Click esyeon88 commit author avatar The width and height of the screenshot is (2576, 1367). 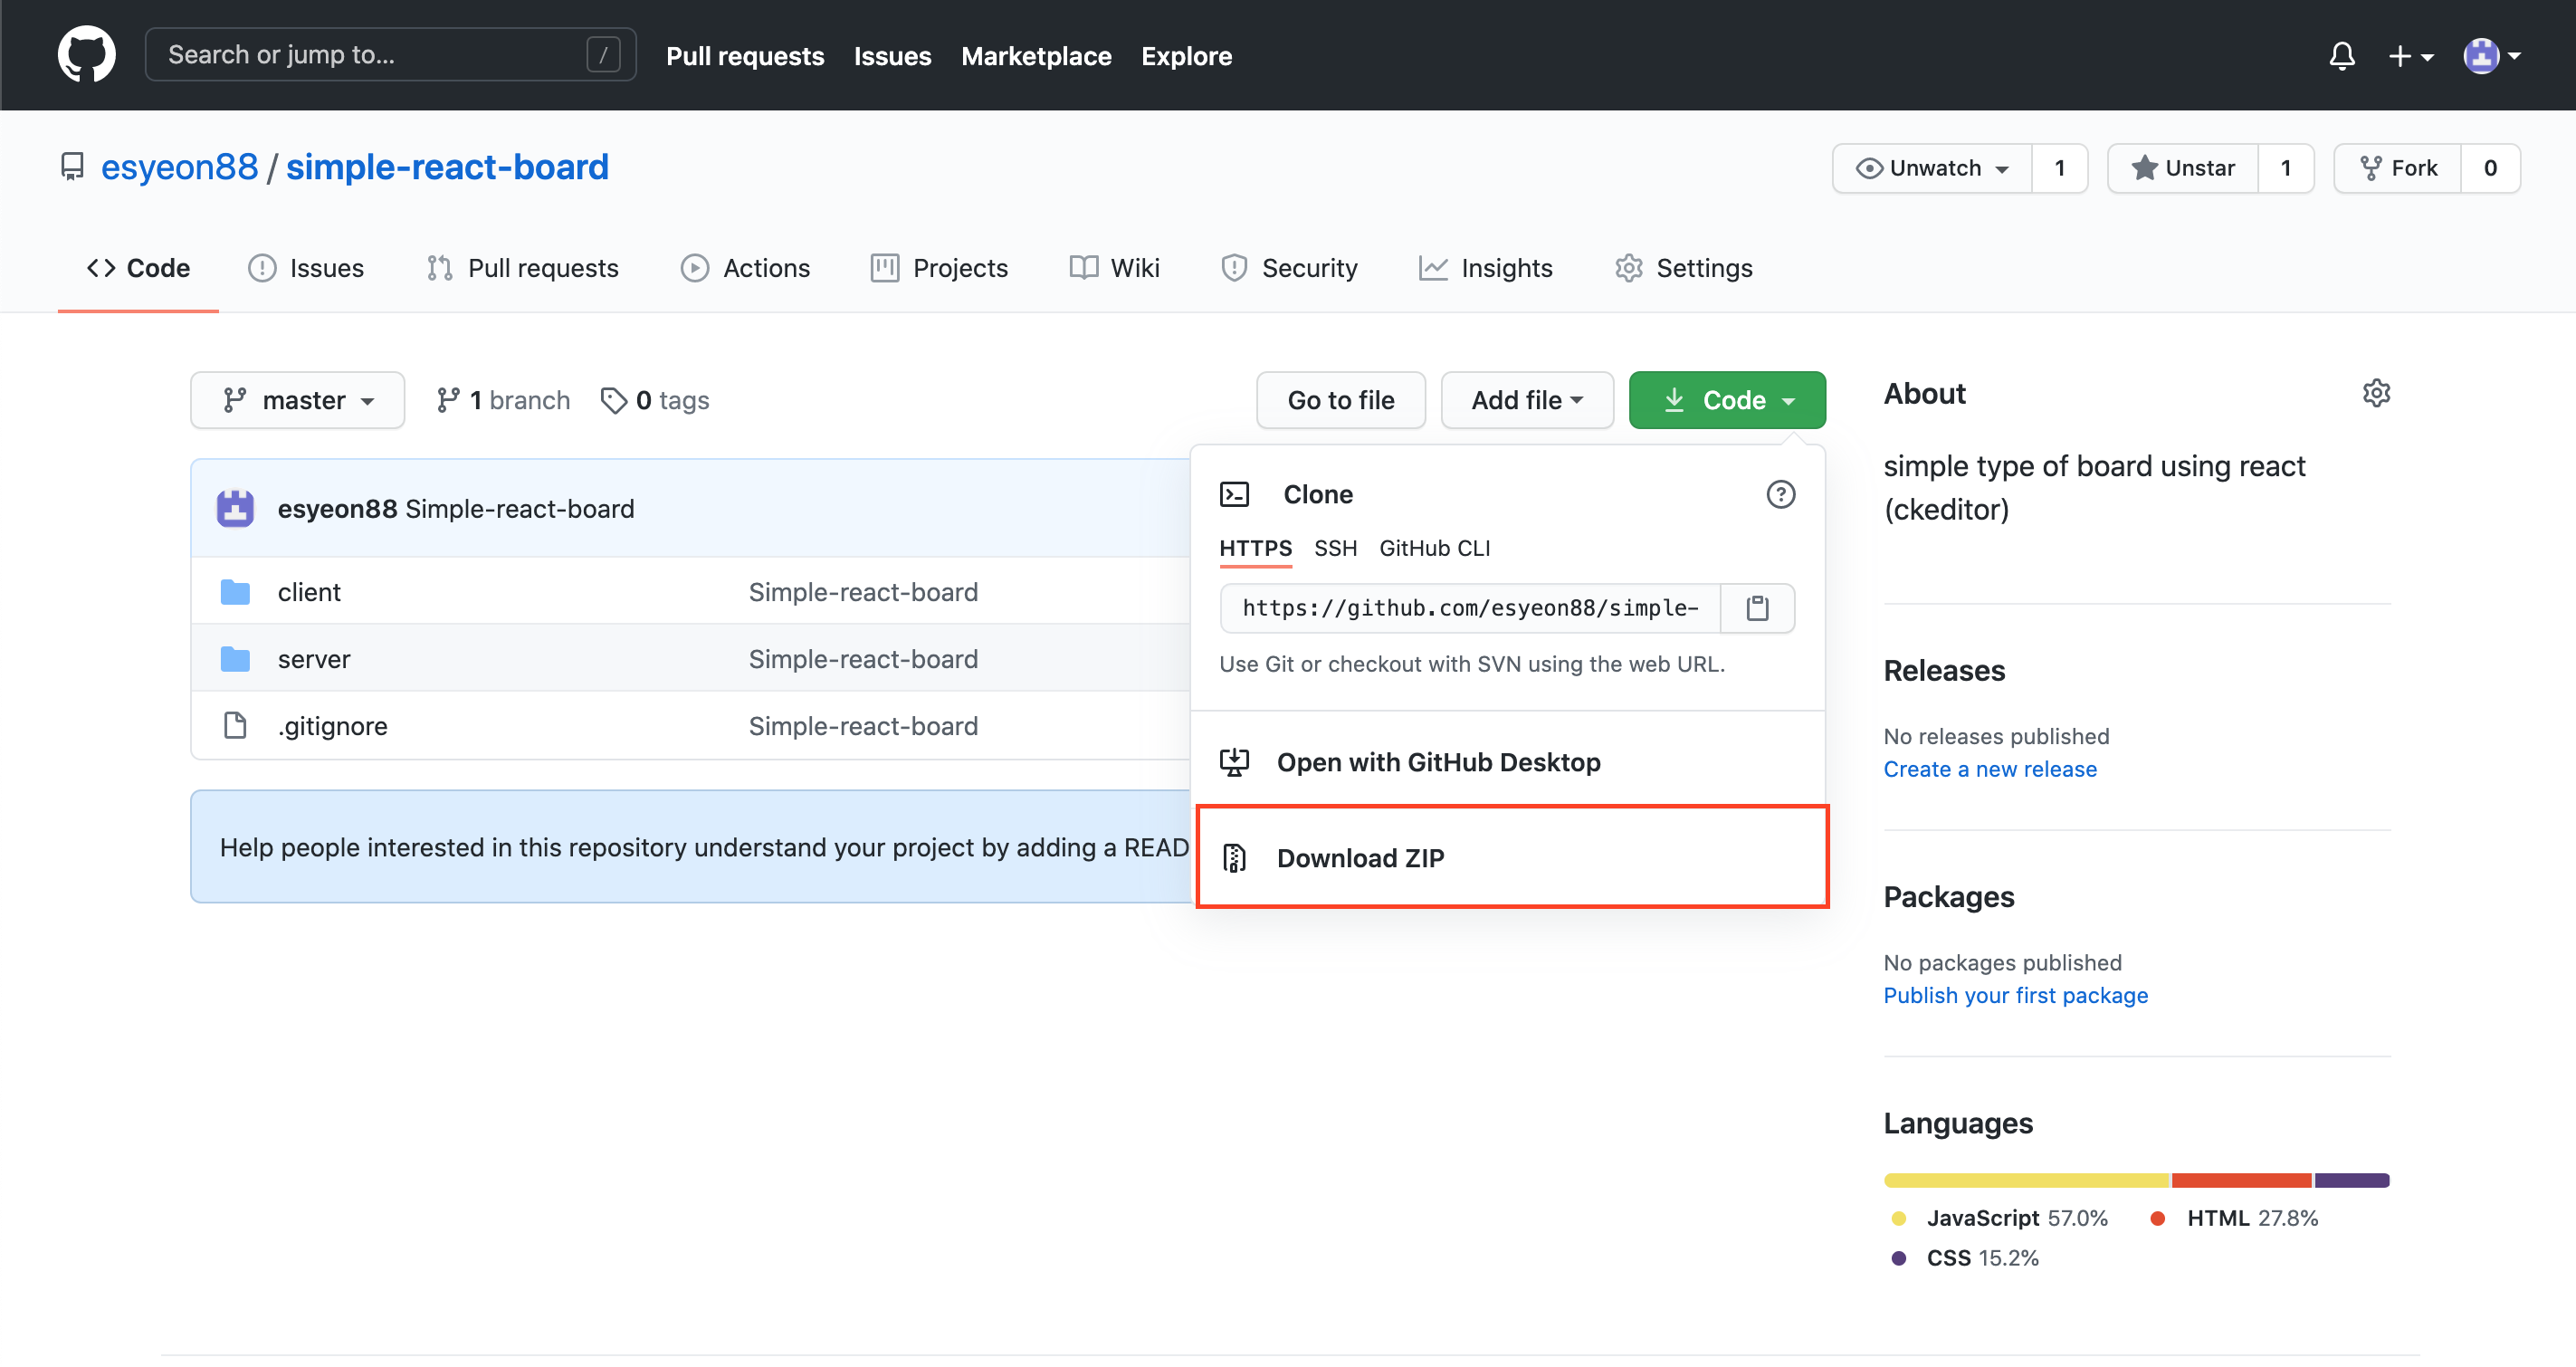pyautogui.click(x=236, y=508)
